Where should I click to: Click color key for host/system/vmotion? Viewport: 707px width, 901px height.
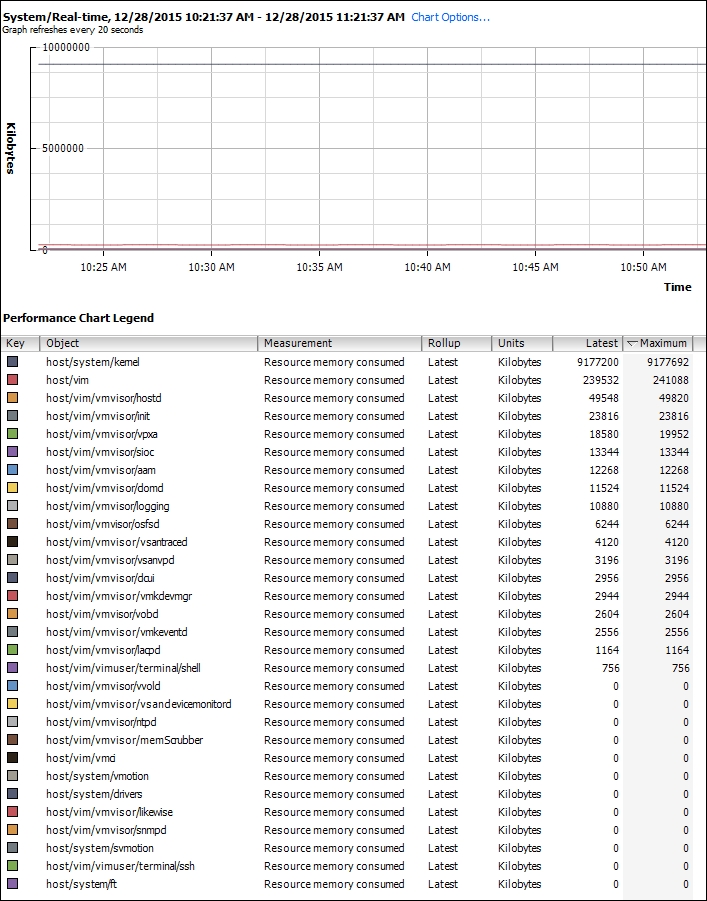[x=12, y=776]
